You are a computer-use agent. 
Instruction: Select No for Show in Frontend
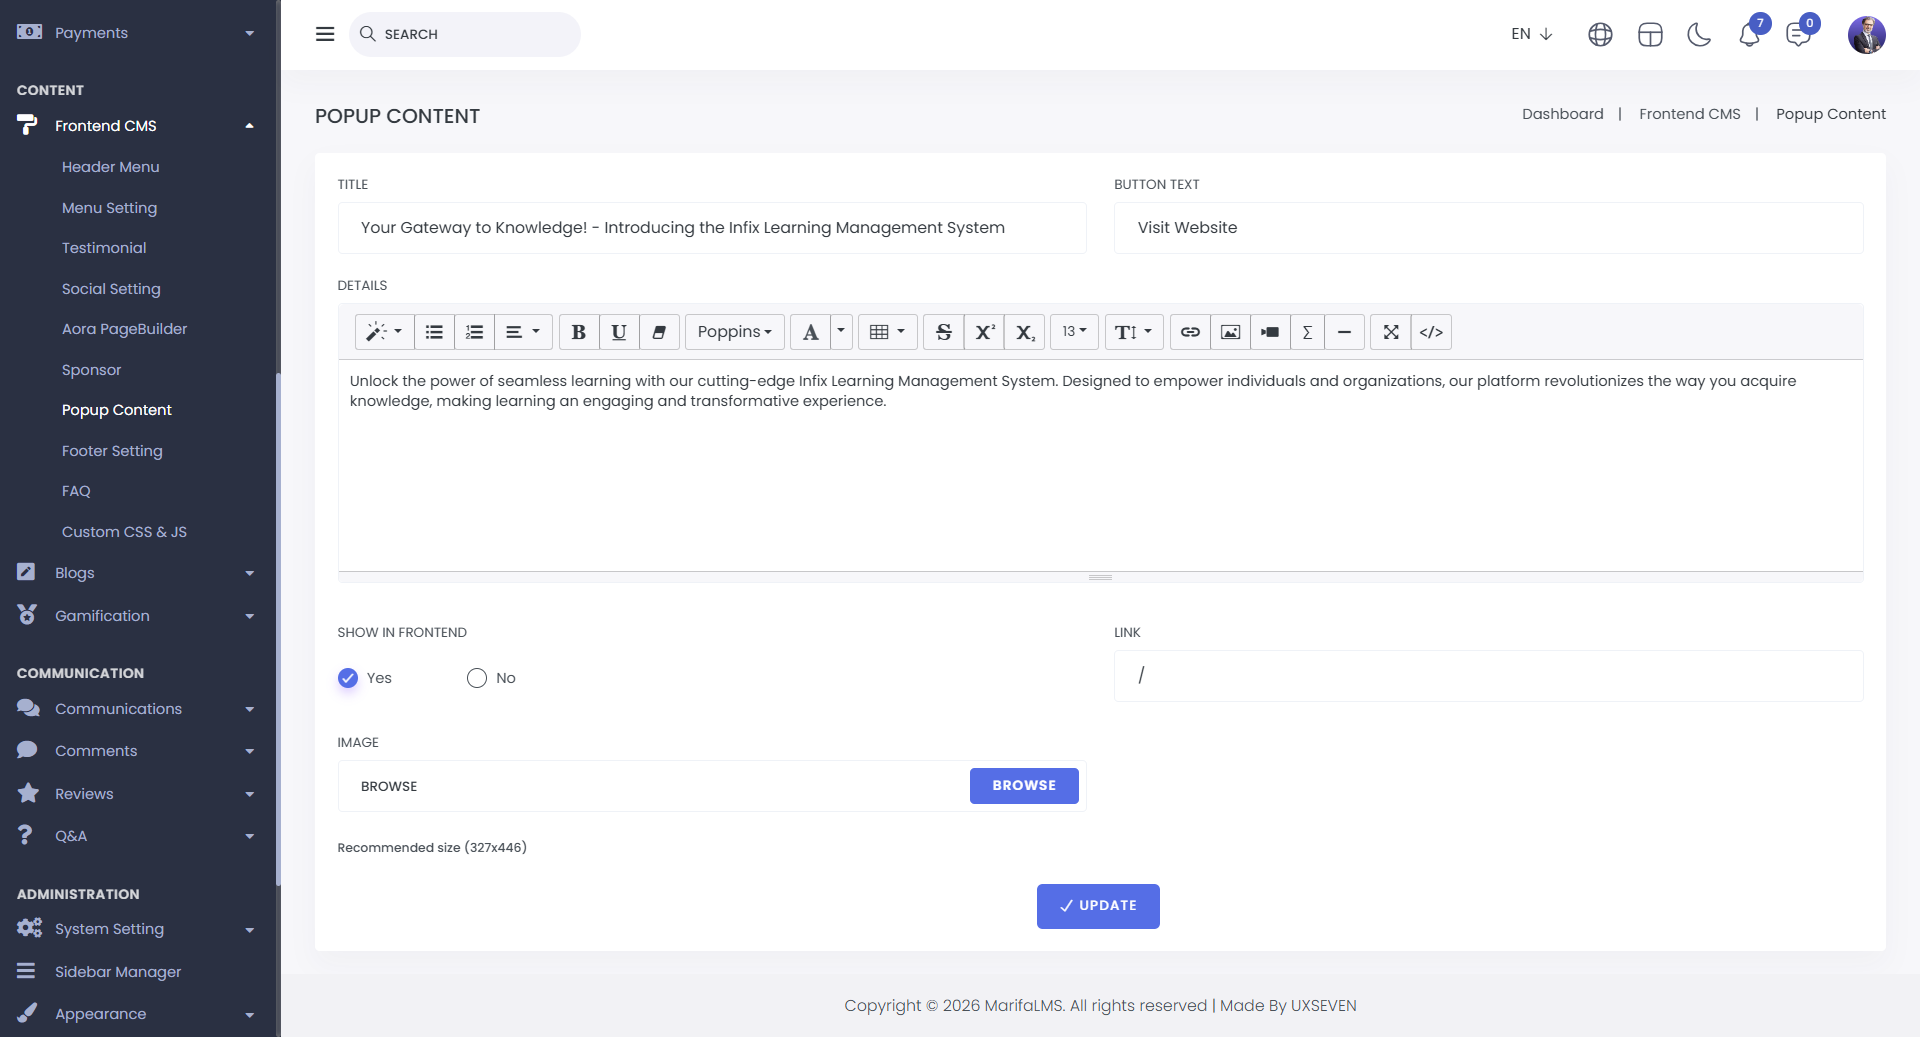point(477,678)
